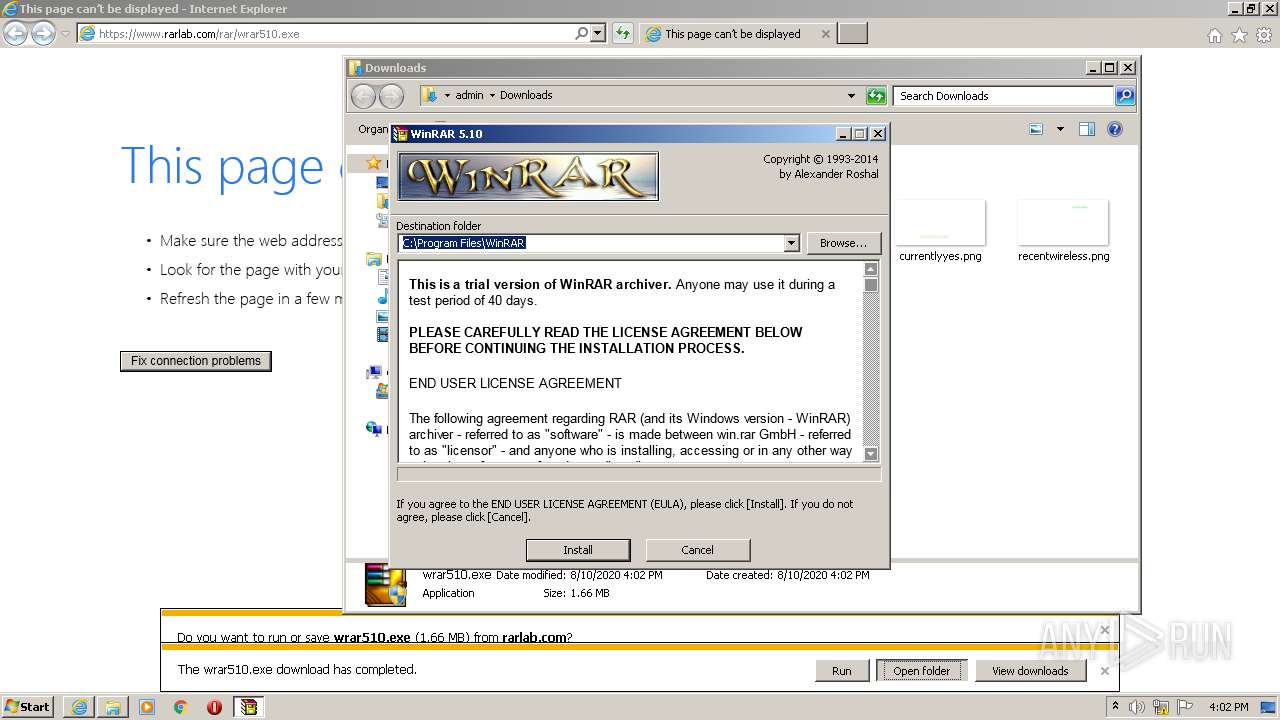Click the admin breadcrumb in Downloads window
This screenshot has height=720, width=1280.
[x=469, y=96]
